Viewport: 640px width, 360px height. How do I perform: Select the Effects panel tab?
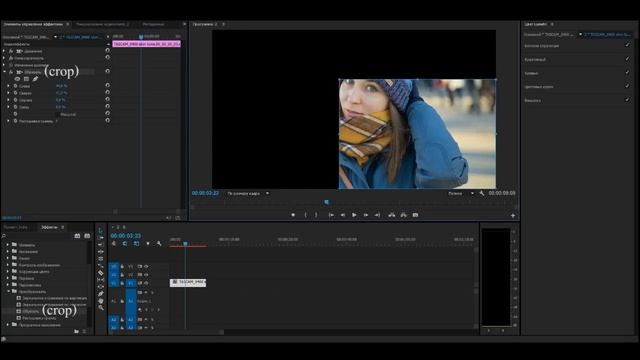click(49, 227)
